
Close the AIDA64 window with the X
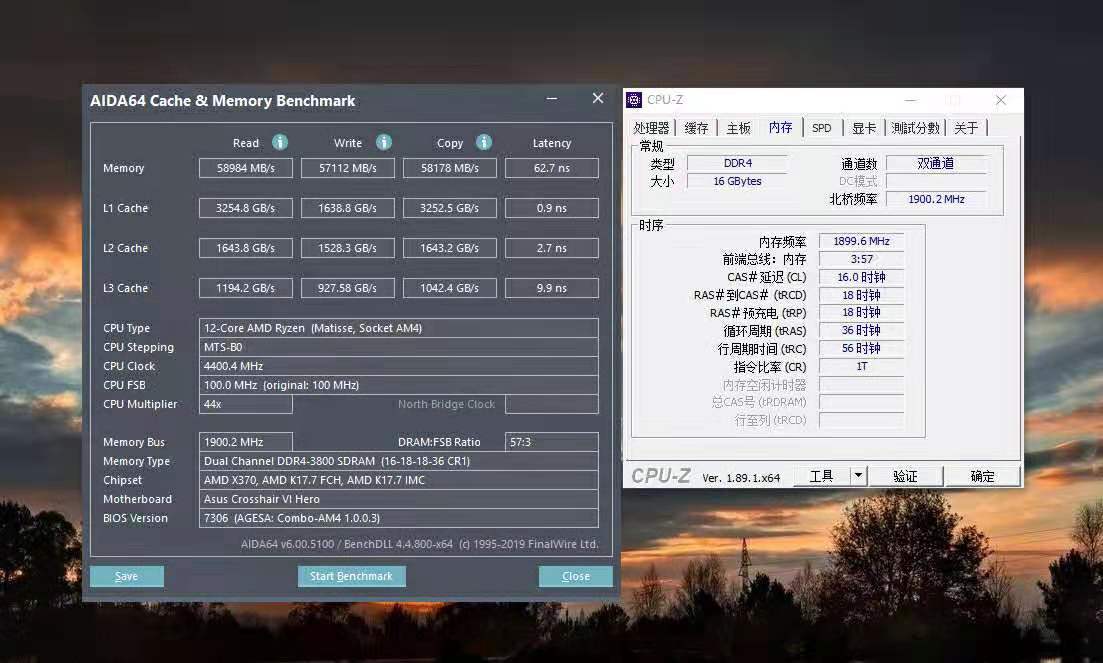(598, 98)
